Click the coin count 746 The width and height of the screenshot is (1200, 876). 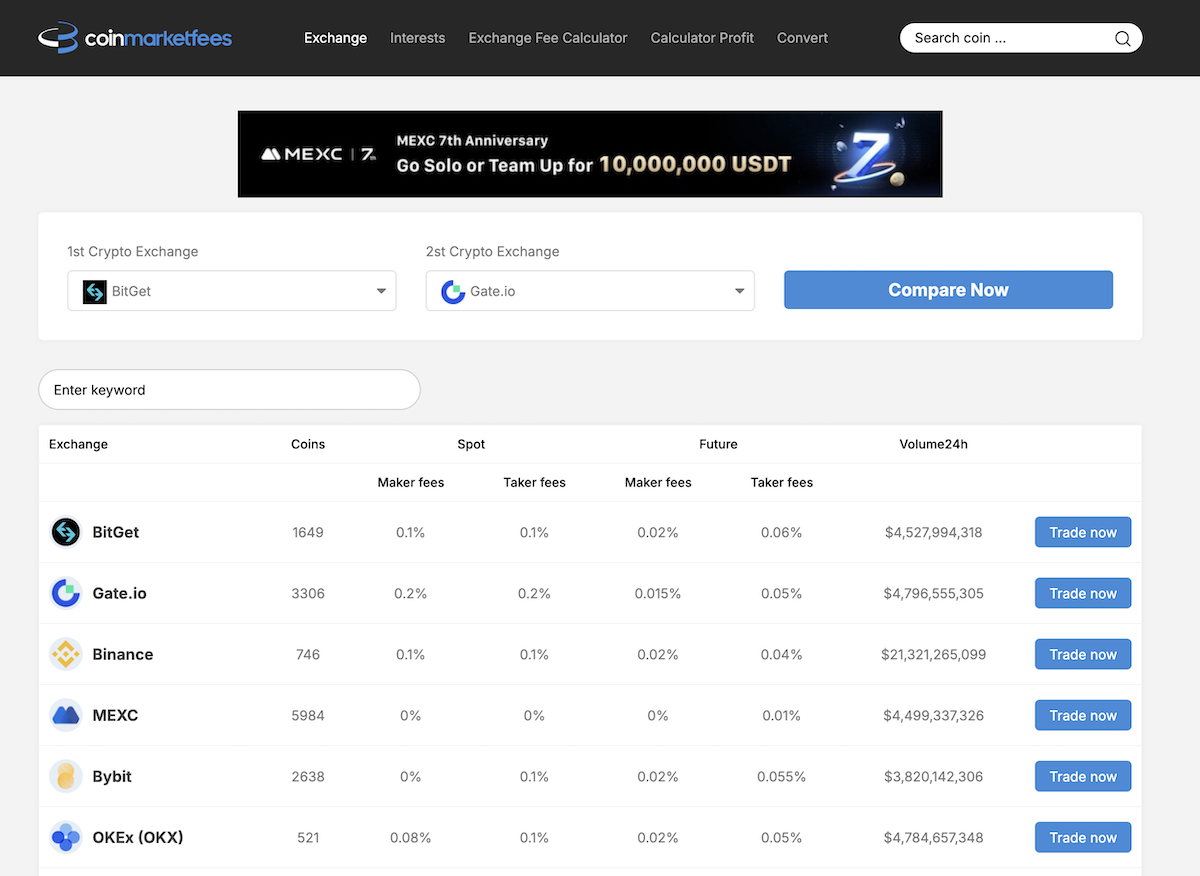coord(308,654)
